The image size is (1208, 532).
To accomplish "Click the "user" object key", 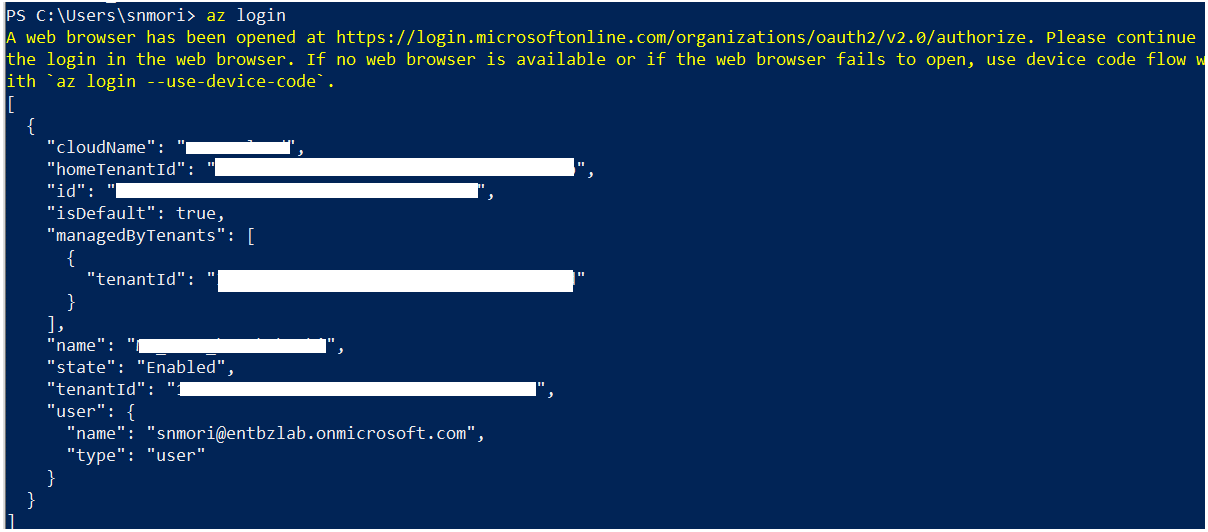I will tap(76, 411).
